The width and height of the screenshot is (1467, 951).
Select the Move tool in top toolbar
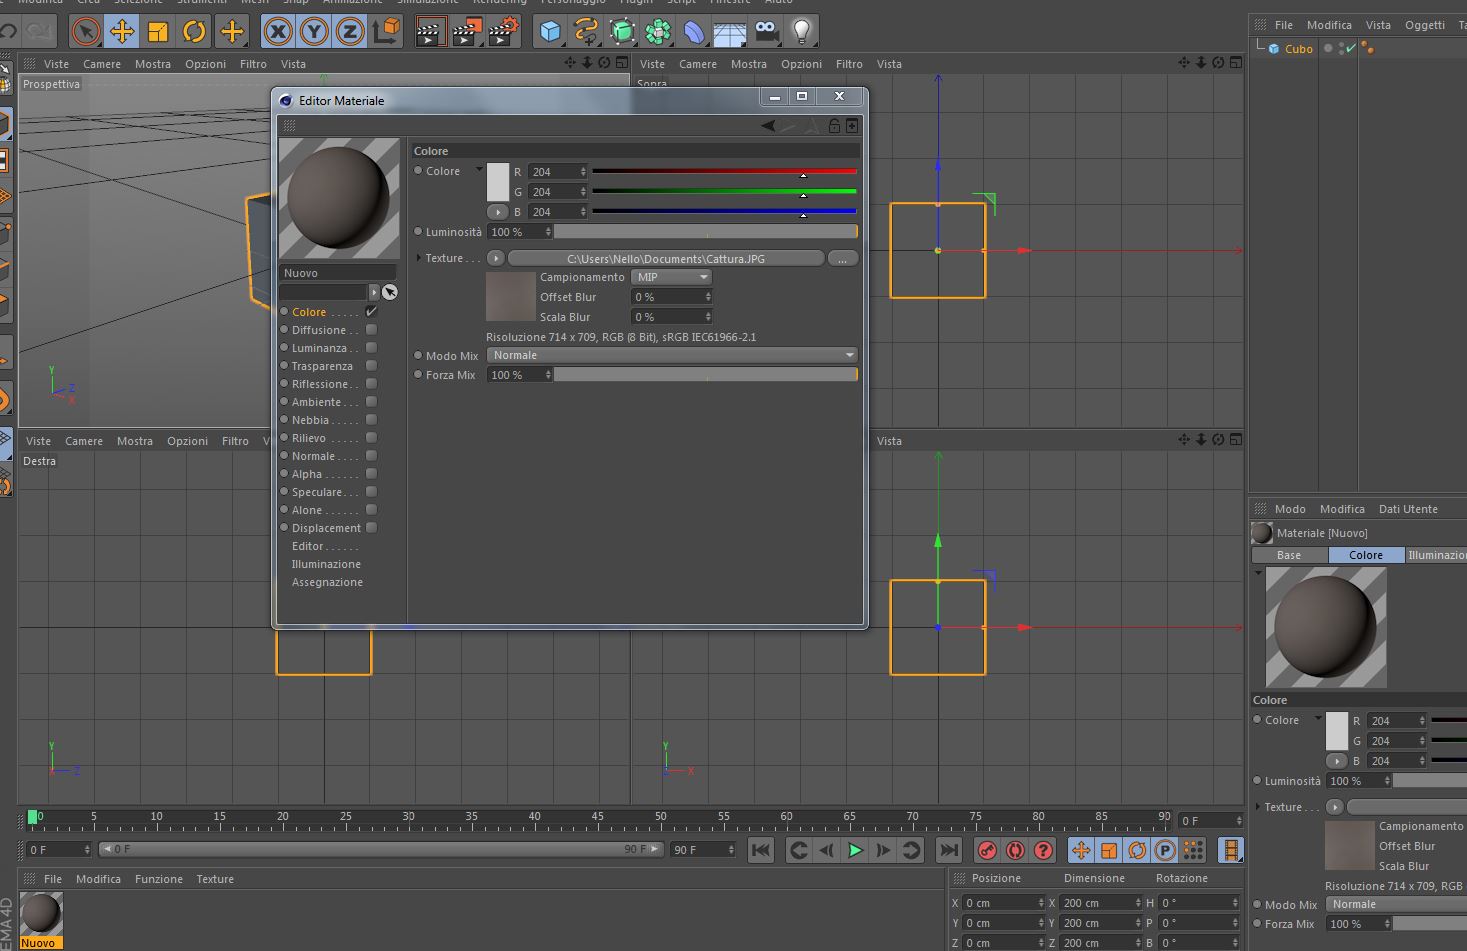point(122,32)
